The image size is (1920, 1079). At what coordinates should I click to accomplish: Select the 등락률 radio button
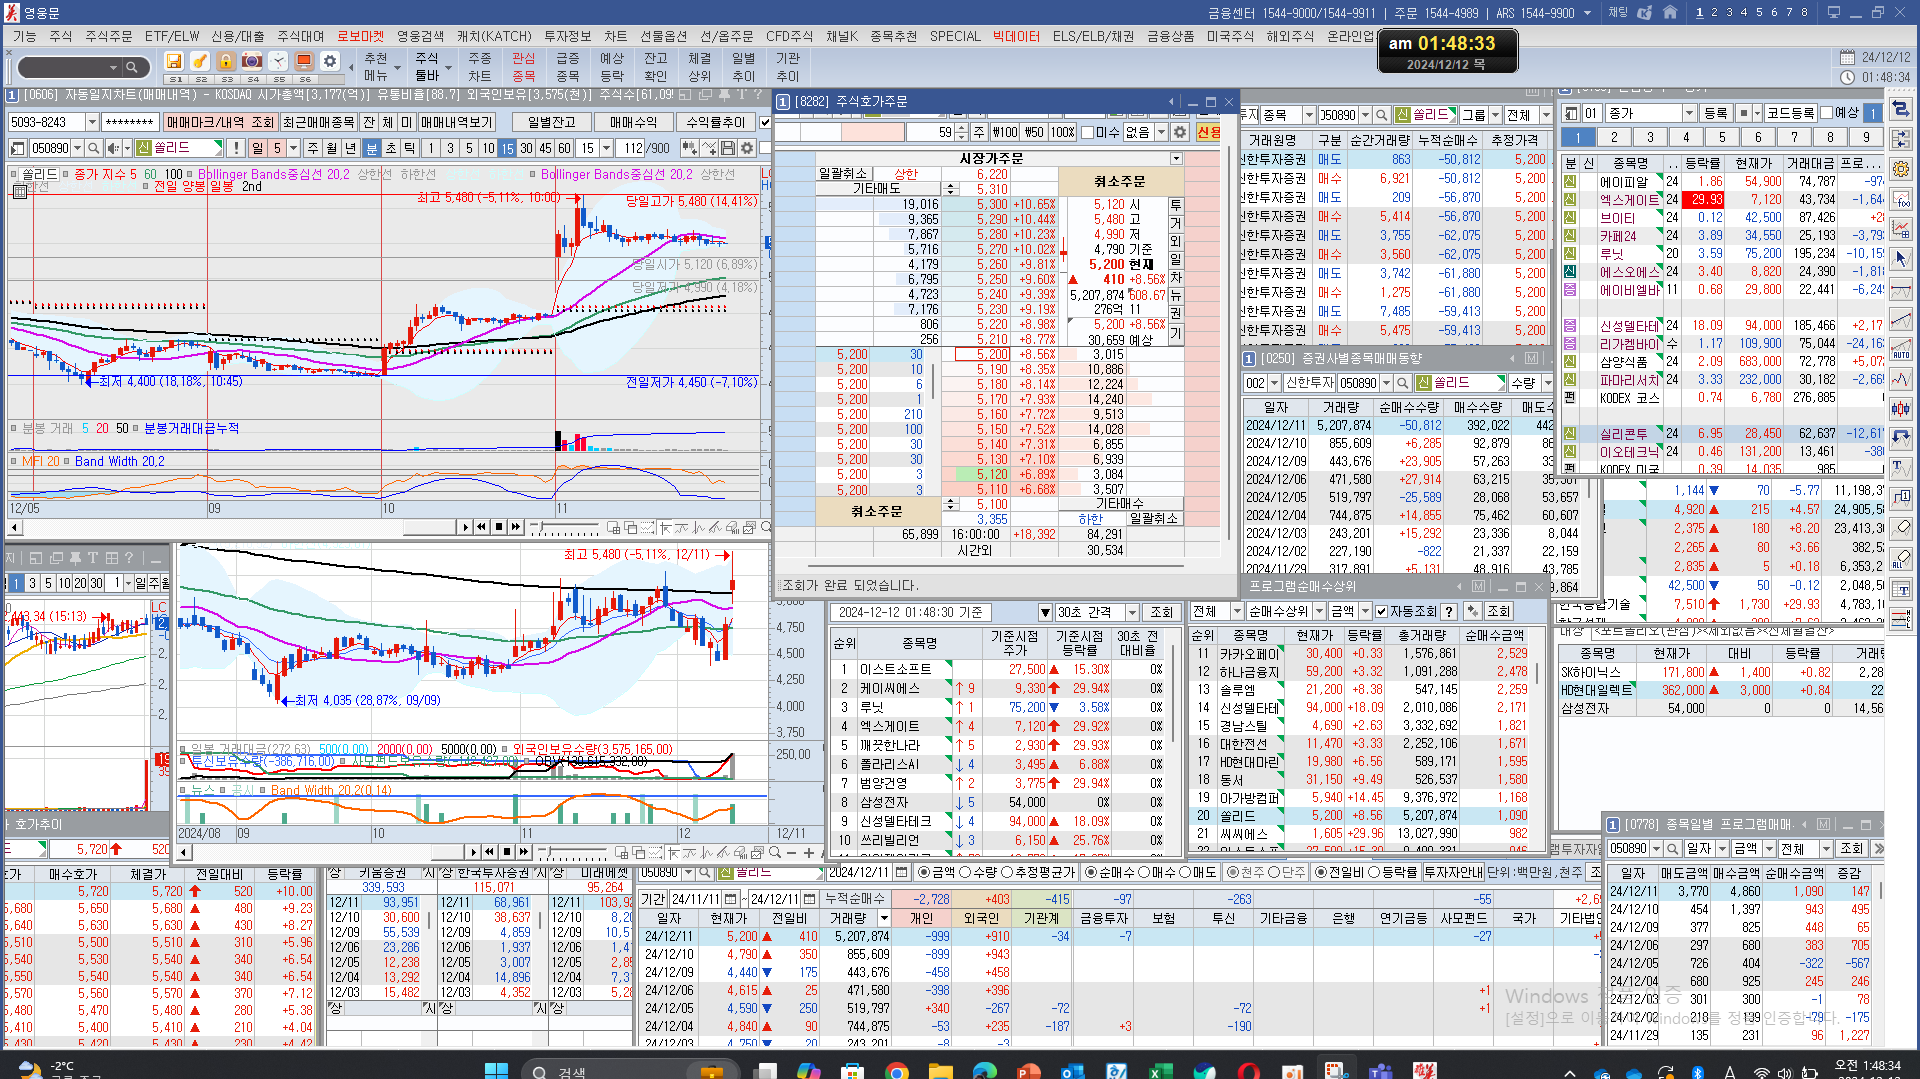[x=1374, y=872]
